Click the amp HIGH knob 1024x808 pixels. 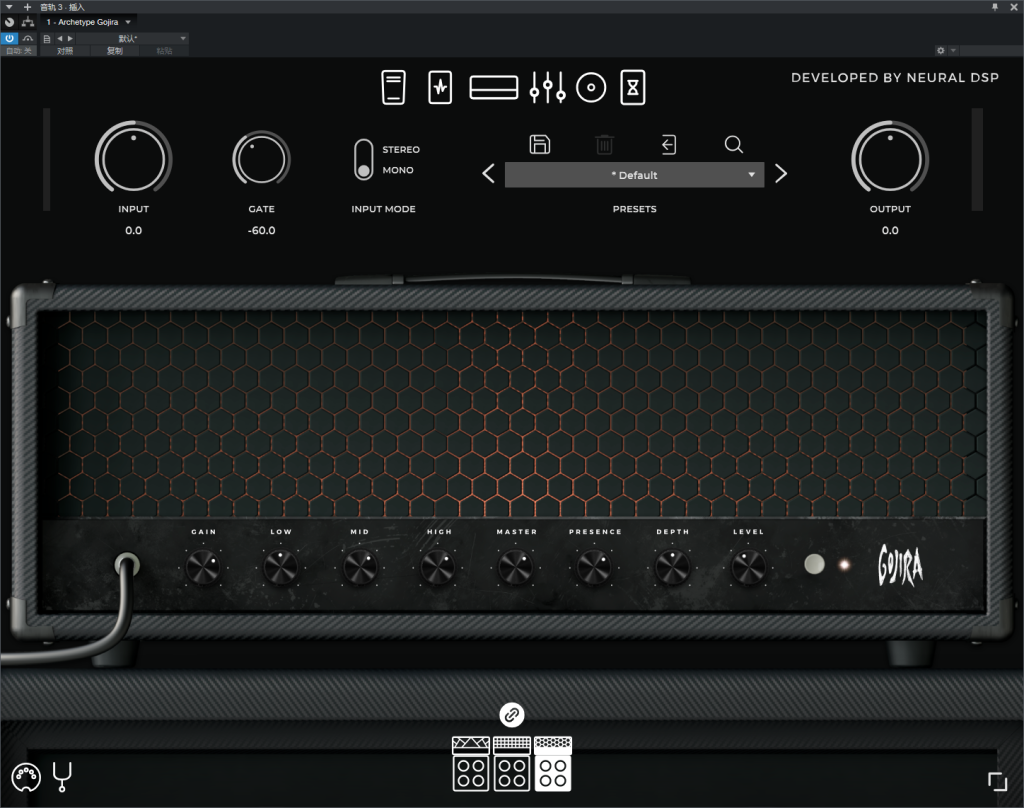click(x=438, y=566)
